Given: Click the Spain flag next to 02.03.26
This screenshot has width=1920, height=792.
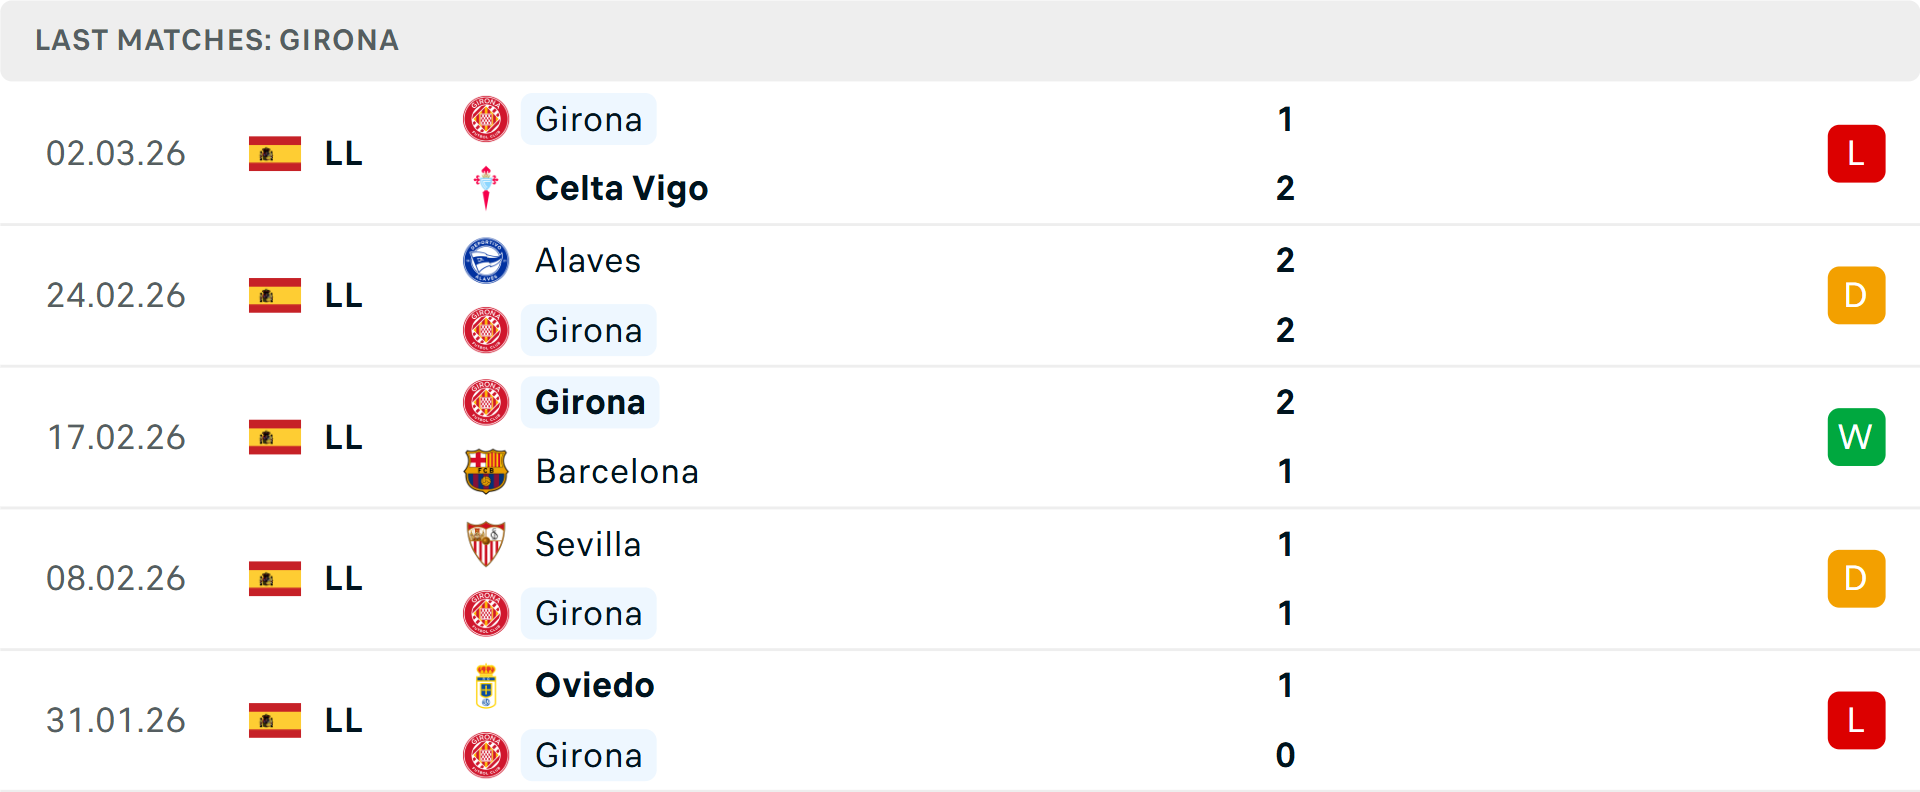Looking at the screenshot, I should coord(273,153).
